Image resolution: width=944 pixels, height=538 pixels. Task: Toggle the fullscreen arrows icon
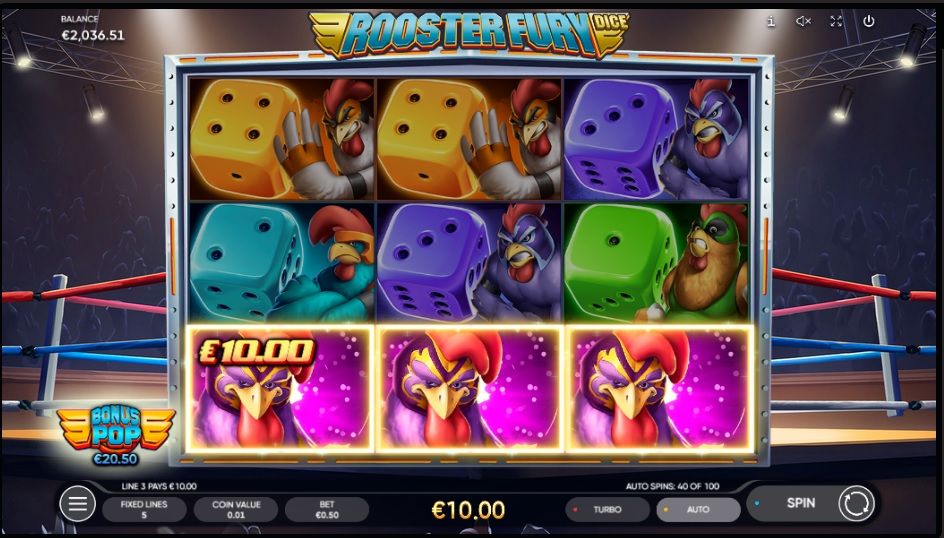(x=836, y=22)
